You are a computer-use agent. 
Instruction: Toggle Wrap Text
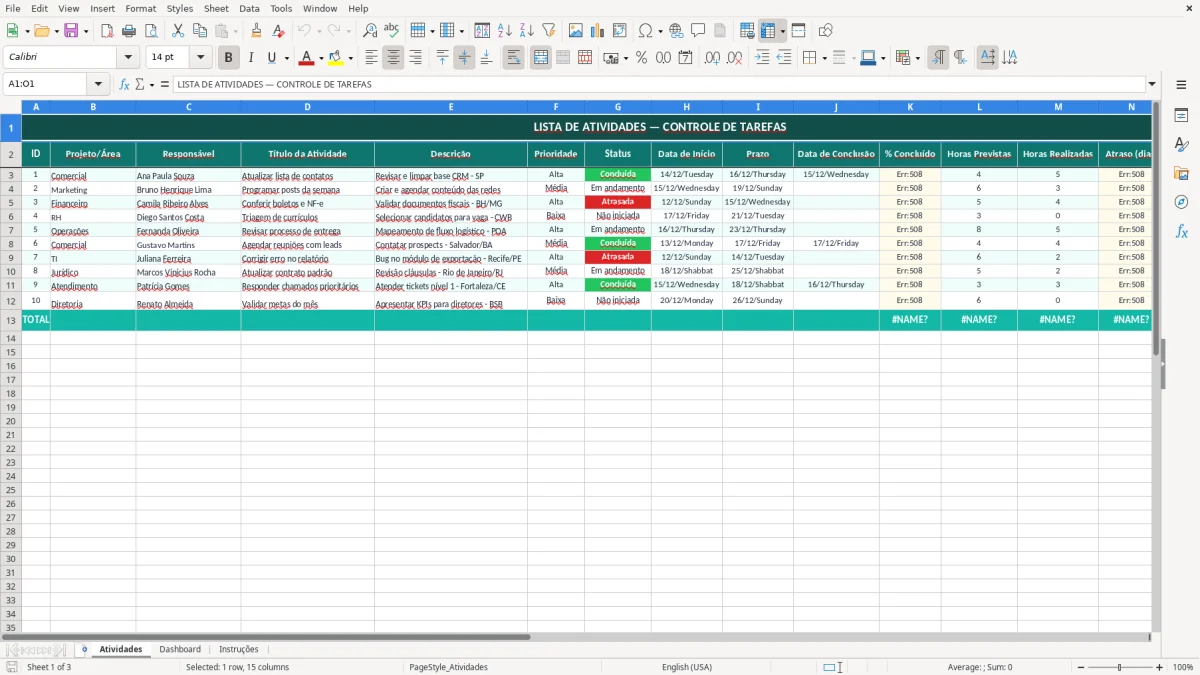[513, 58]
